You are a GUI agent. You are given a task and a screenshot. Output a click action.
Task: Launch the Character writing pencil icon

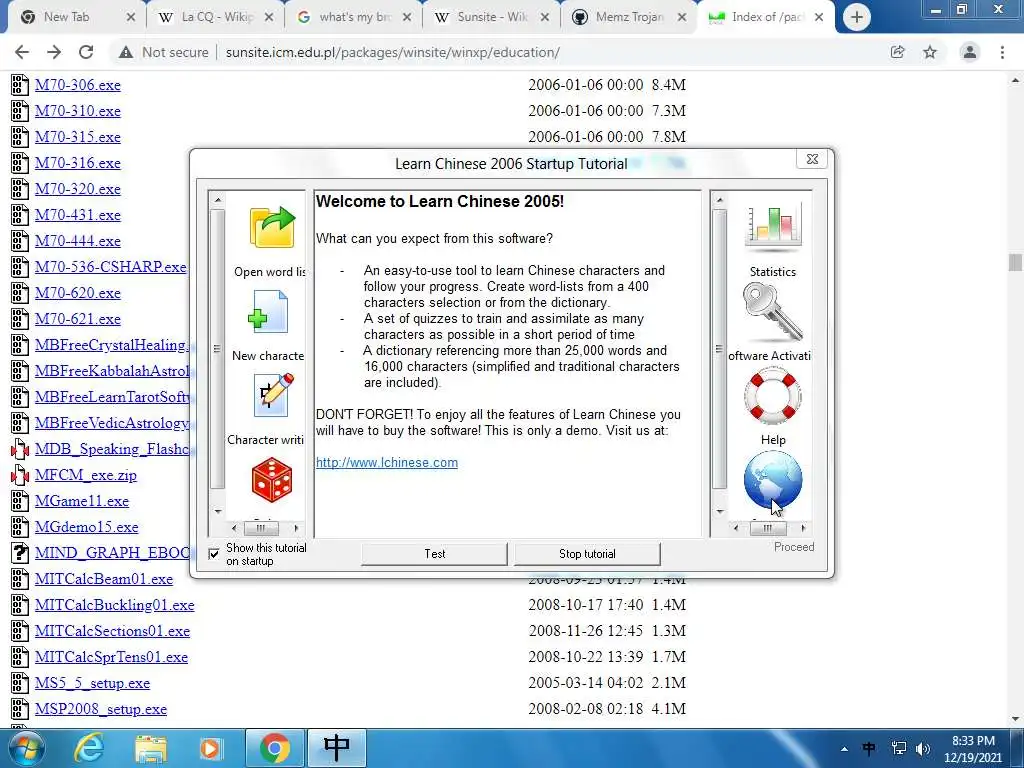(274, 394)
